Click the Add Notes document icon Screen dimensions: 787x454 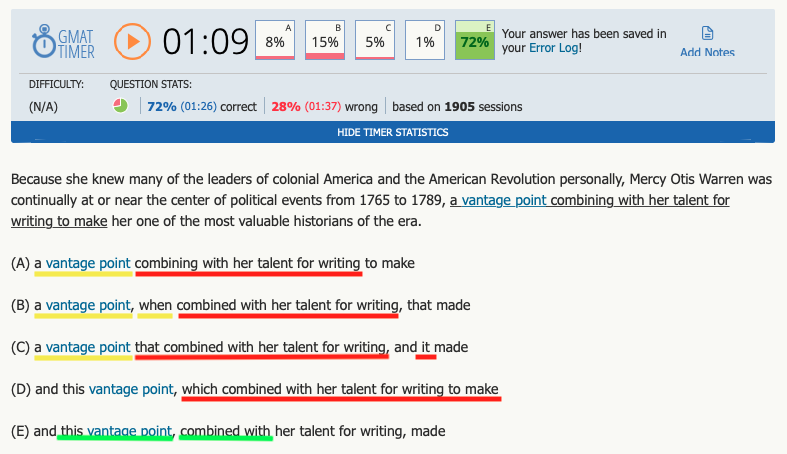[x=707, y=34]
